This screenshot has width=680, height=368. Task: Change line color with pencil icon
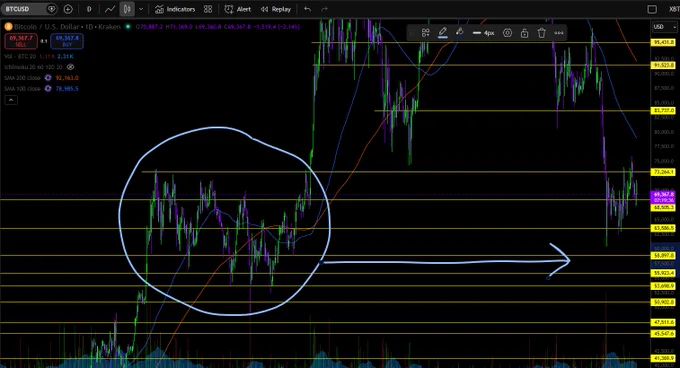pyautogui.click(x=442, y=33)
